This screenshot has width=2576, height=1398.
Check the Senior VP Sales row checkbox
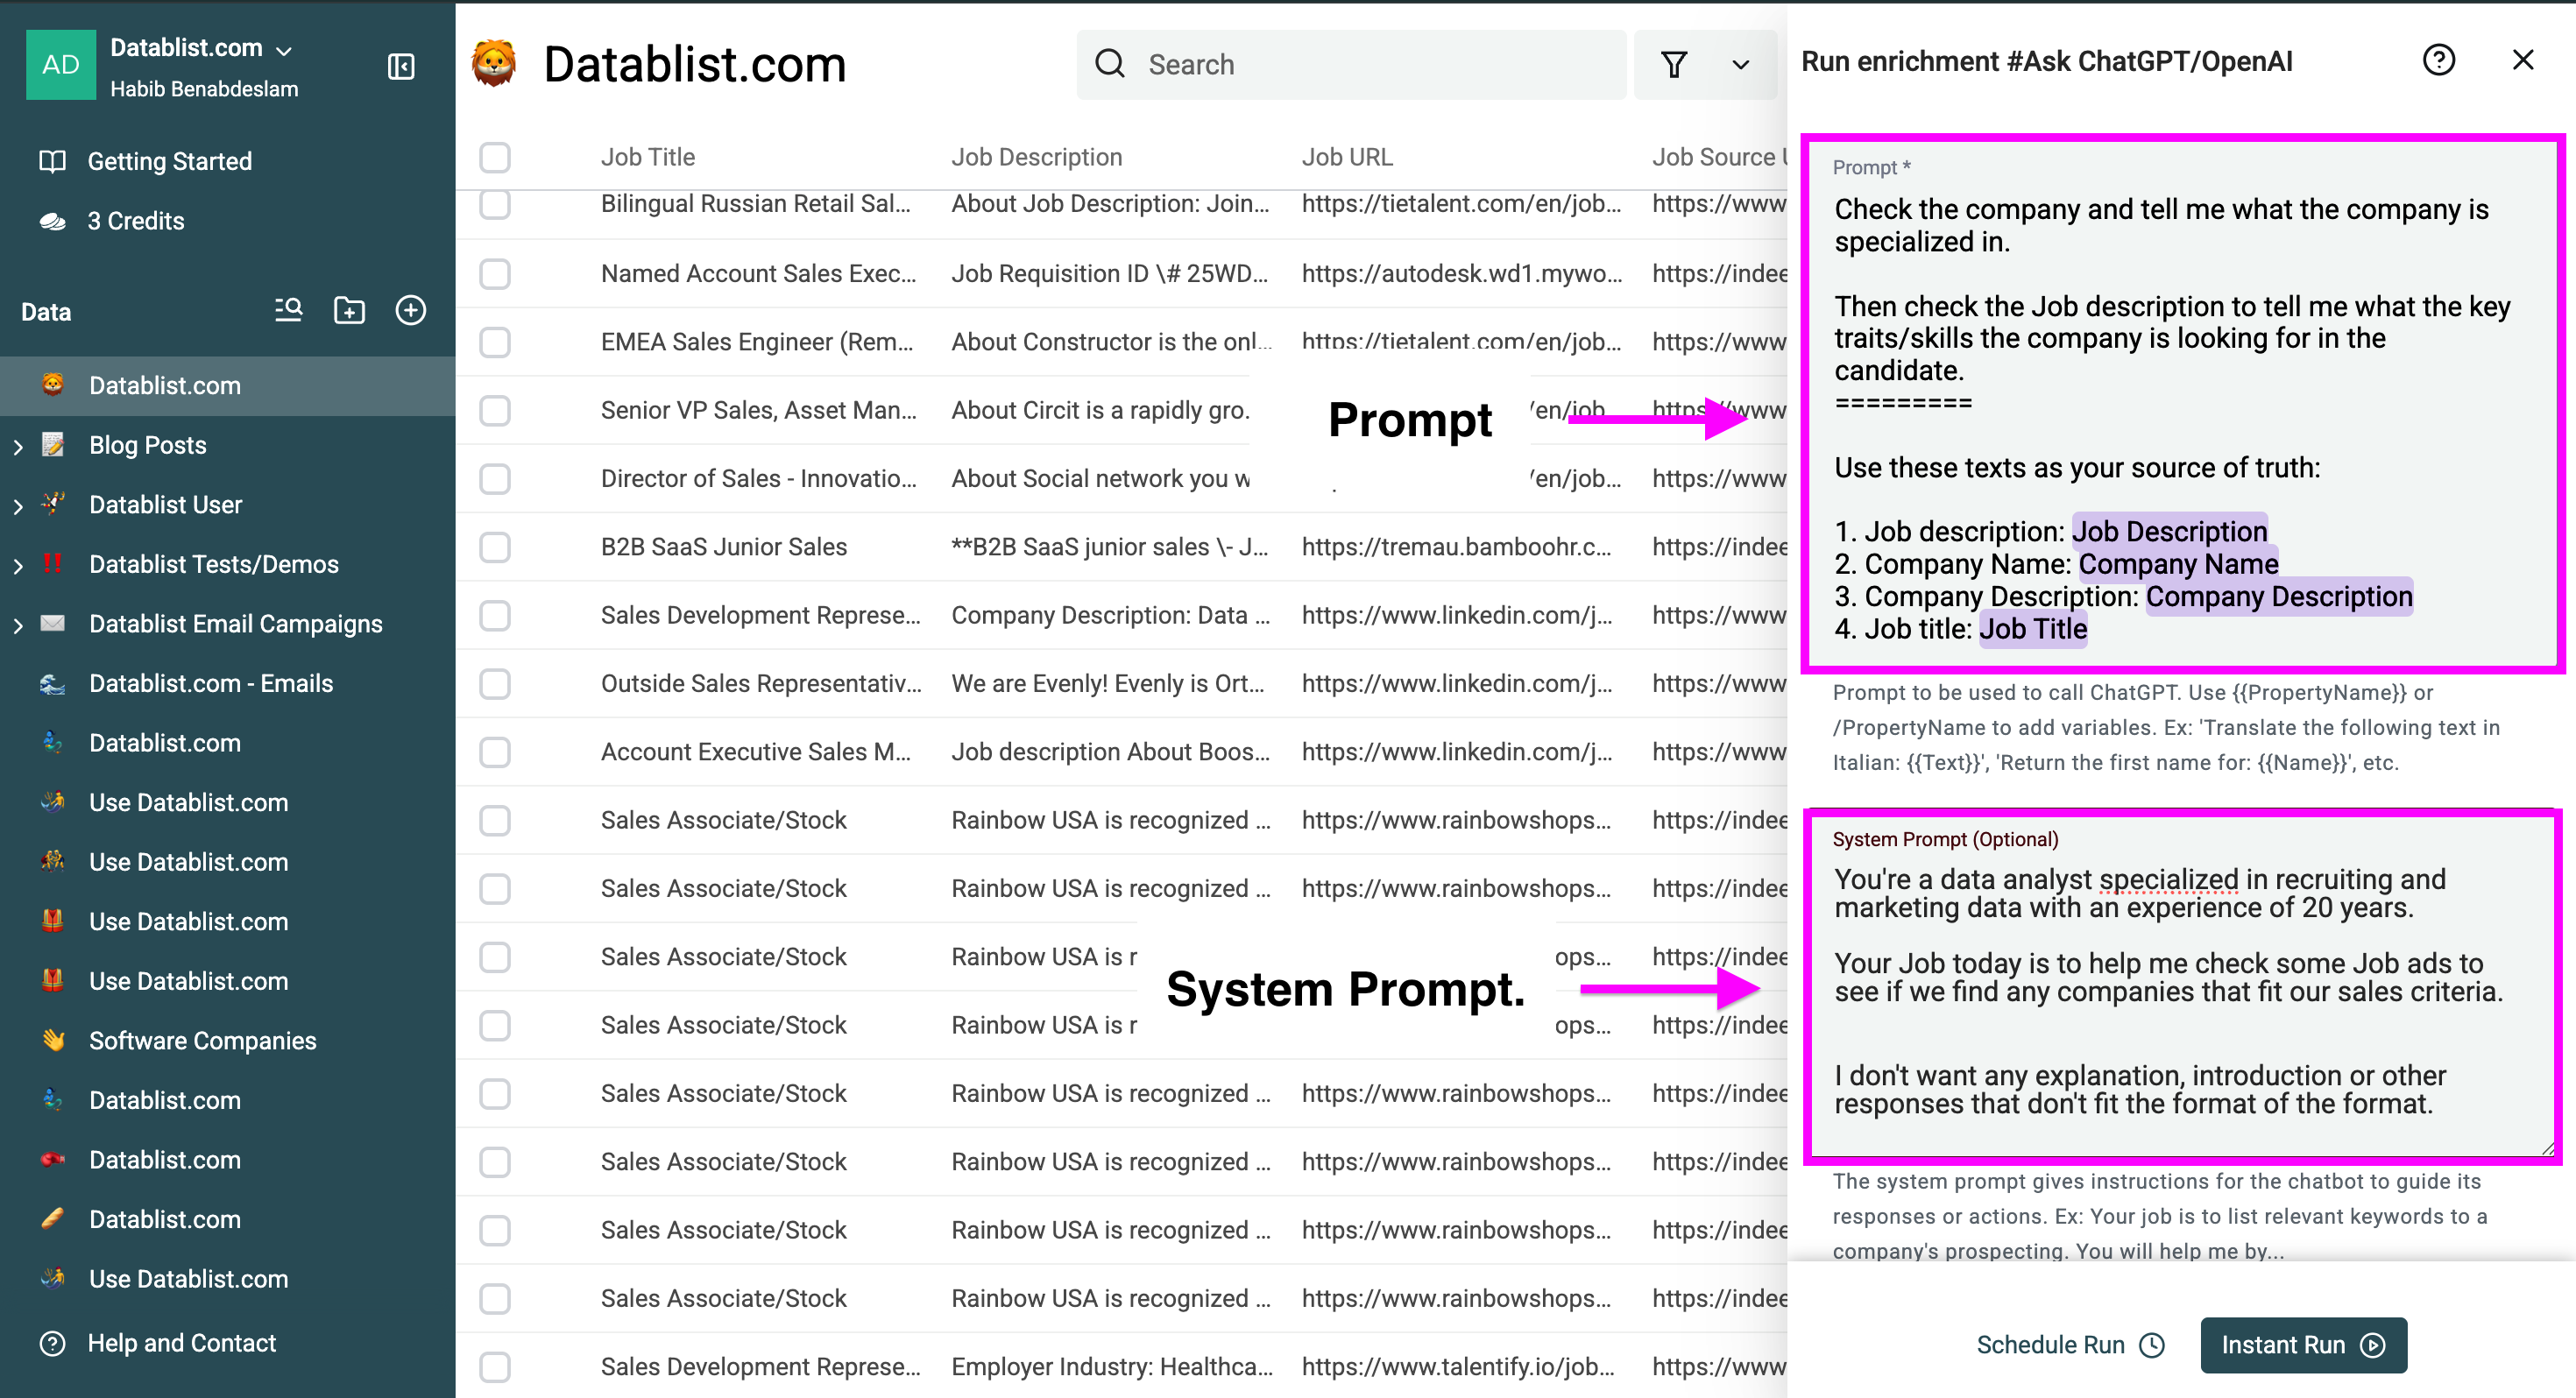pyautogui.click(x=494, y=410)
